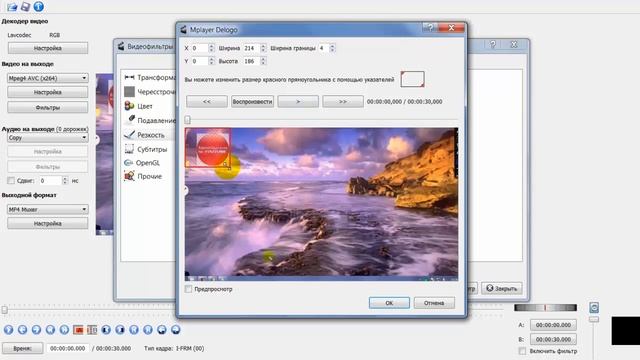Increase the Ширина value with up arrow
The image size is (640, 360).
click(263, 46)
